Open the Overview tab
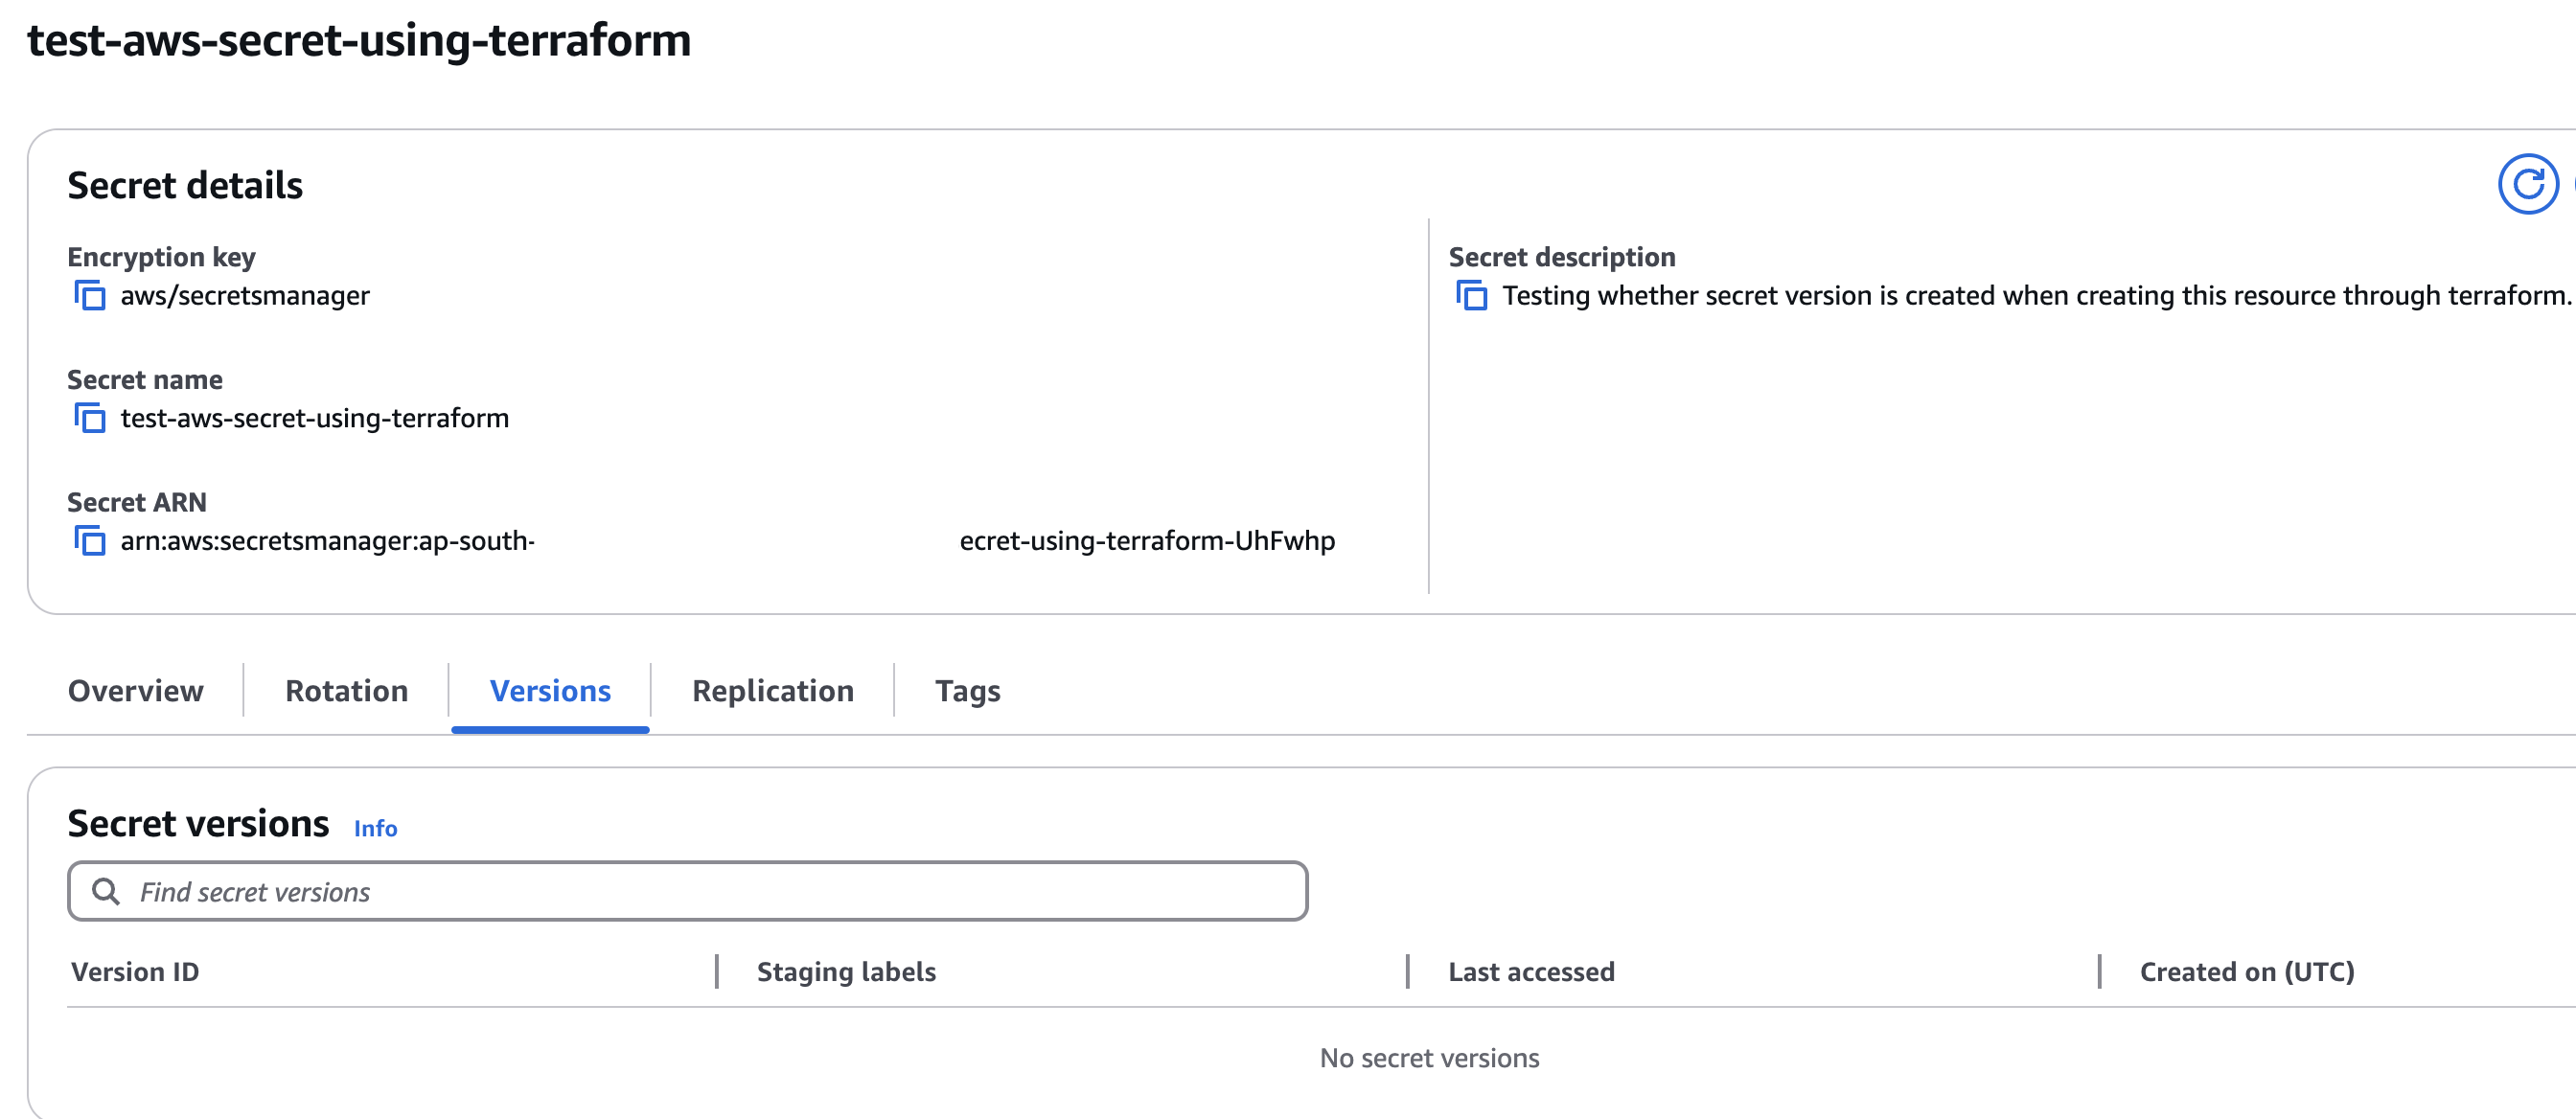 (x=136, y=691)
